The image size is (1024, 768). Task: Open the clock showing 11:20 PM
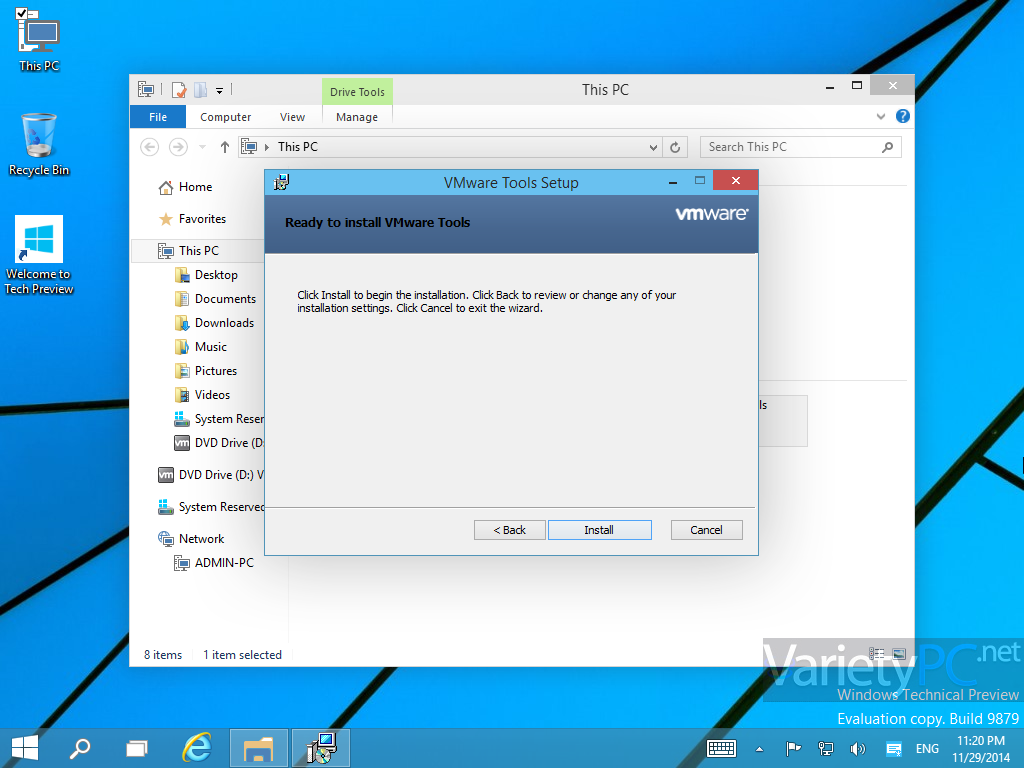pos(981,749)
